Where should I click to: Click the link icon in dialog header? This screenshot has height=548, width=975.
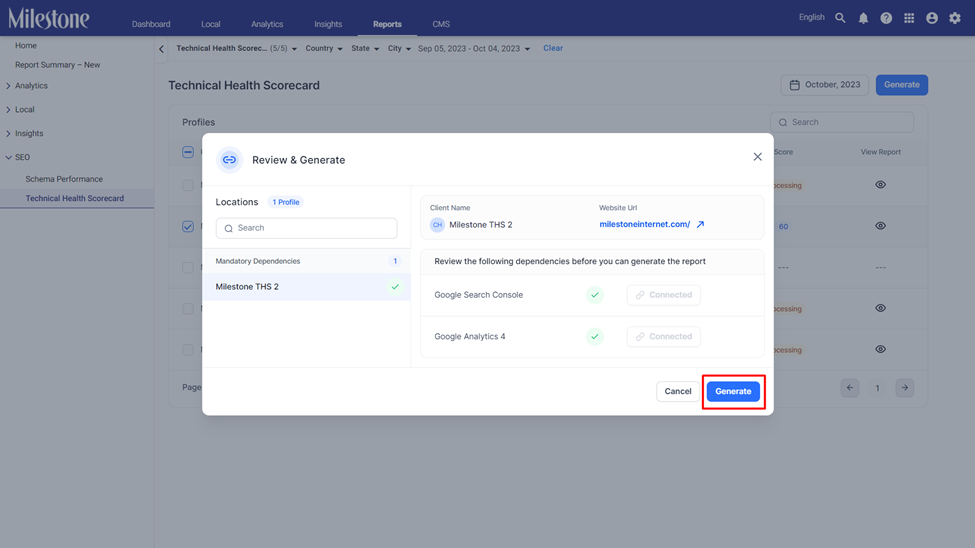[x=229, y=160]
